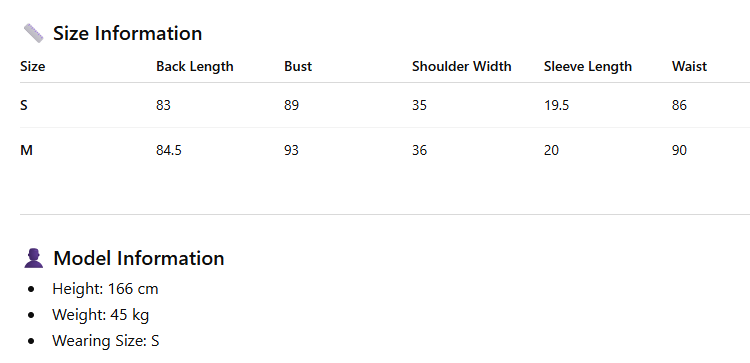Click the Weight: 45 kg list item
750x363 pixels.
(100, 315)
